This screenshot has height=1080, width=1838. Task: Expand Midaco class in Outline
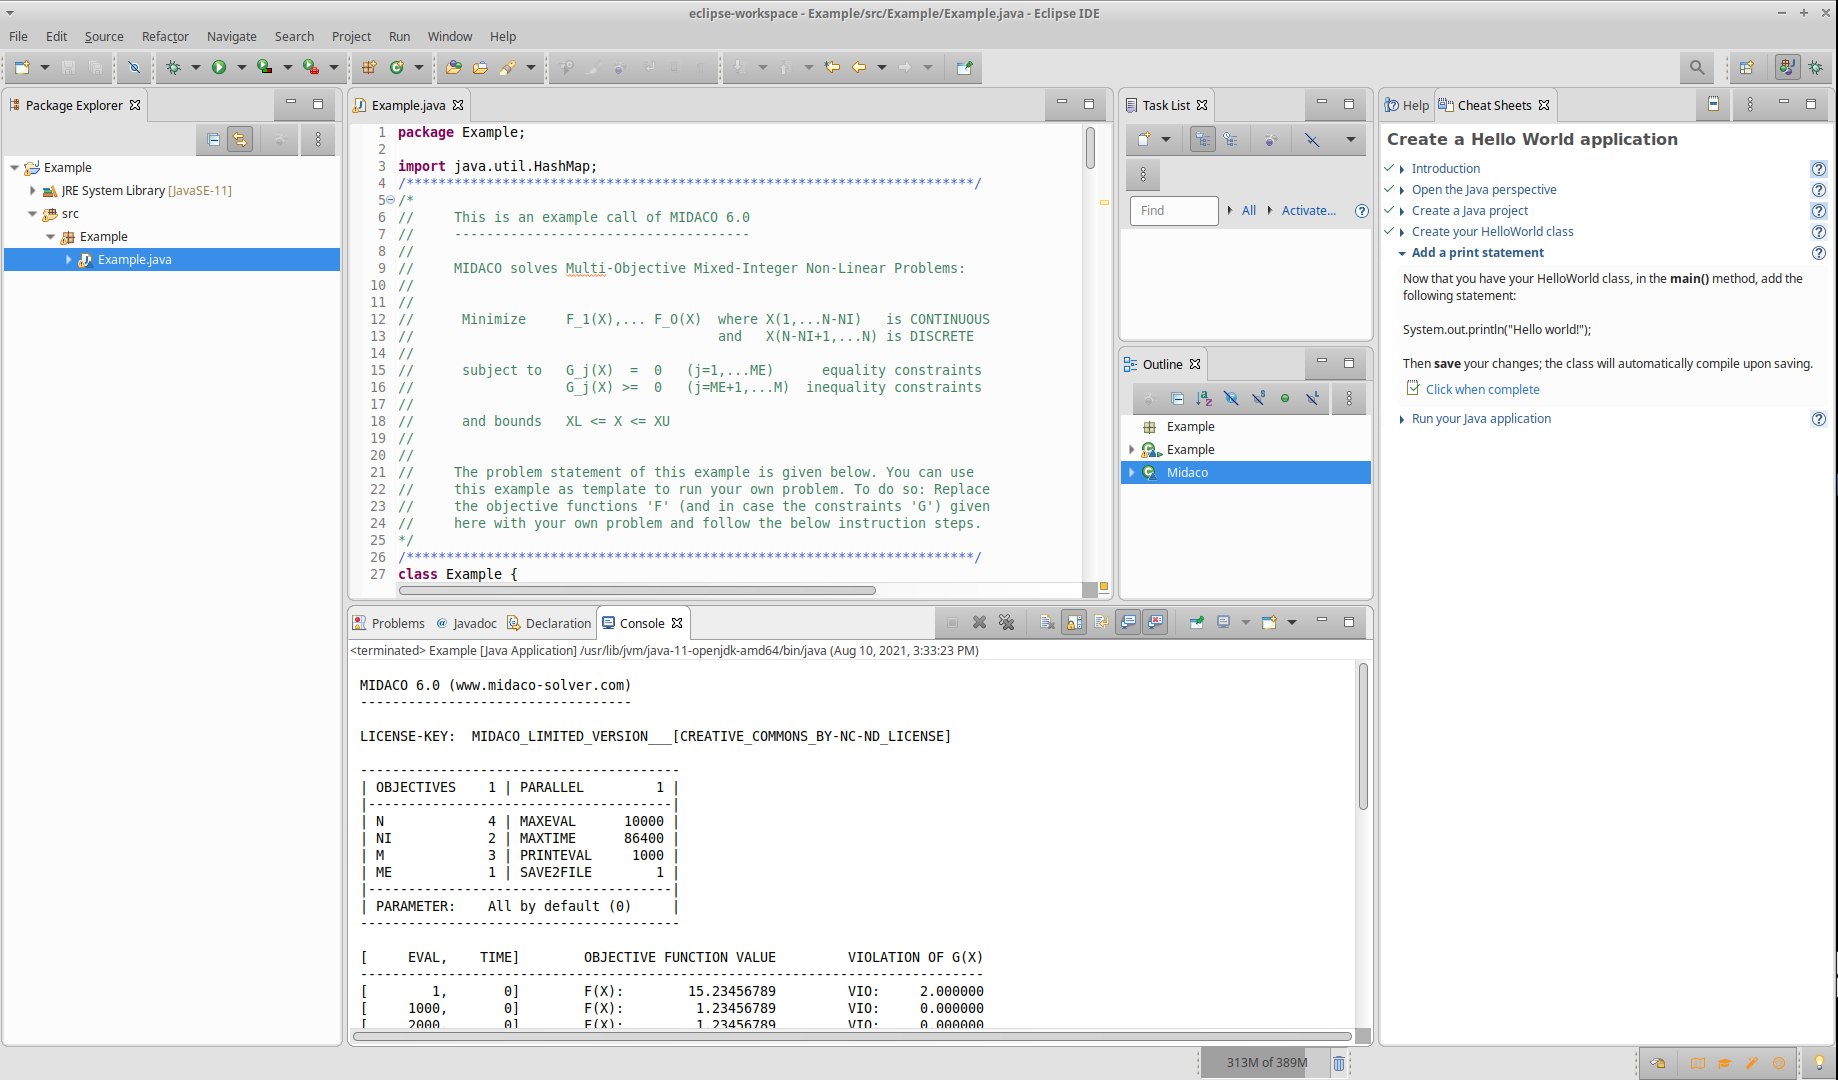[1132, 472]
